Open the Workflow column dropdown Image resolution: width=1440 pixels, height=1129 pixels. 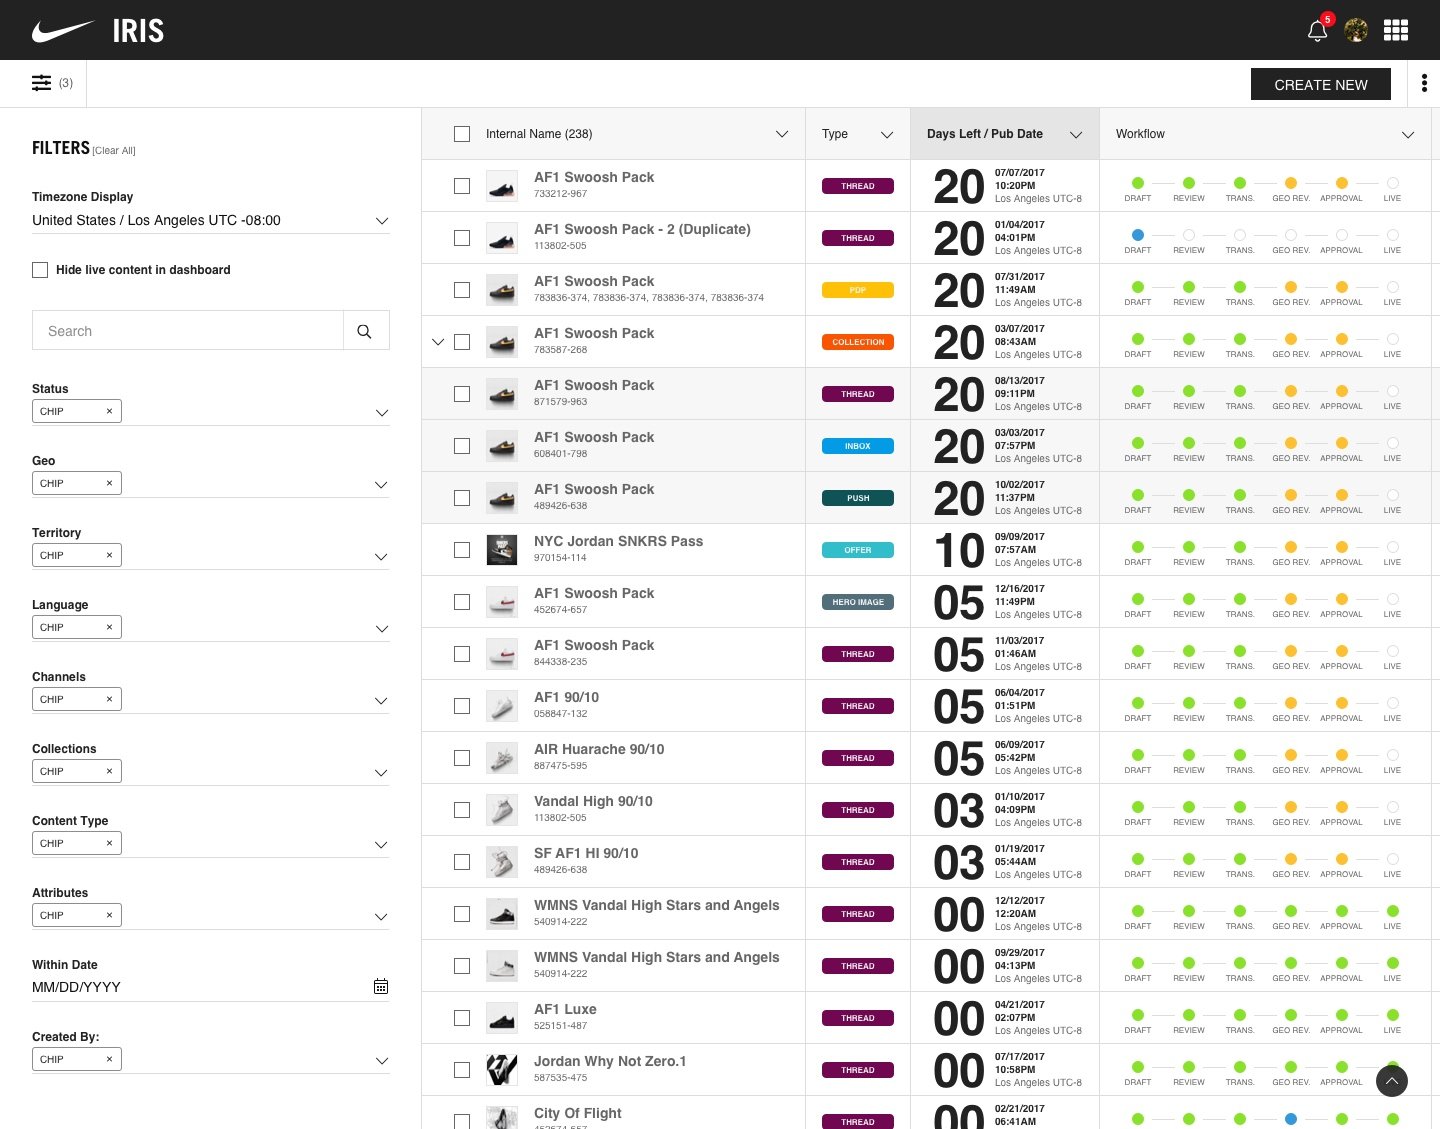1408,134
